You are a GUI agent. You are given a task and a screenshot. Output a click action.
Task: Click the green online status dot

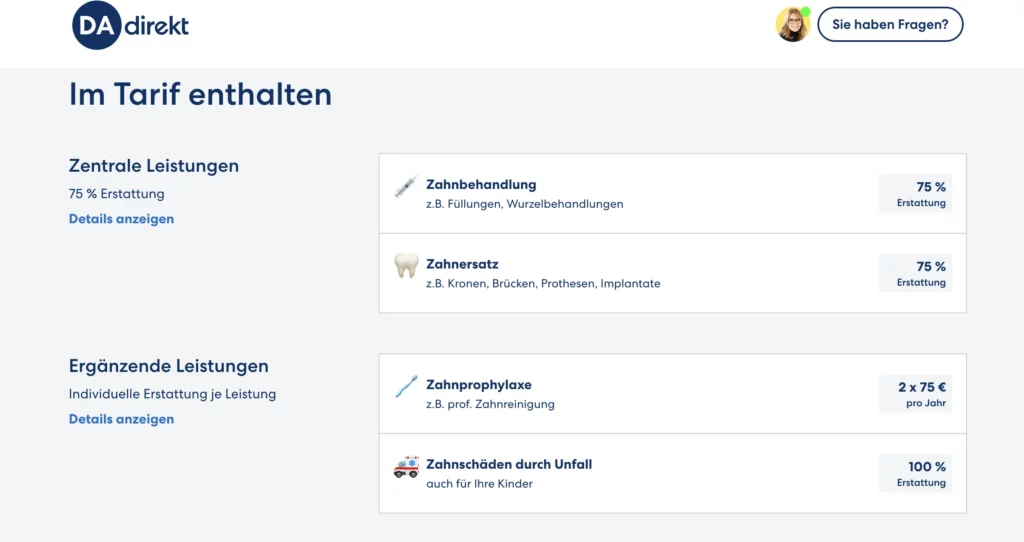tap(806, 12)
